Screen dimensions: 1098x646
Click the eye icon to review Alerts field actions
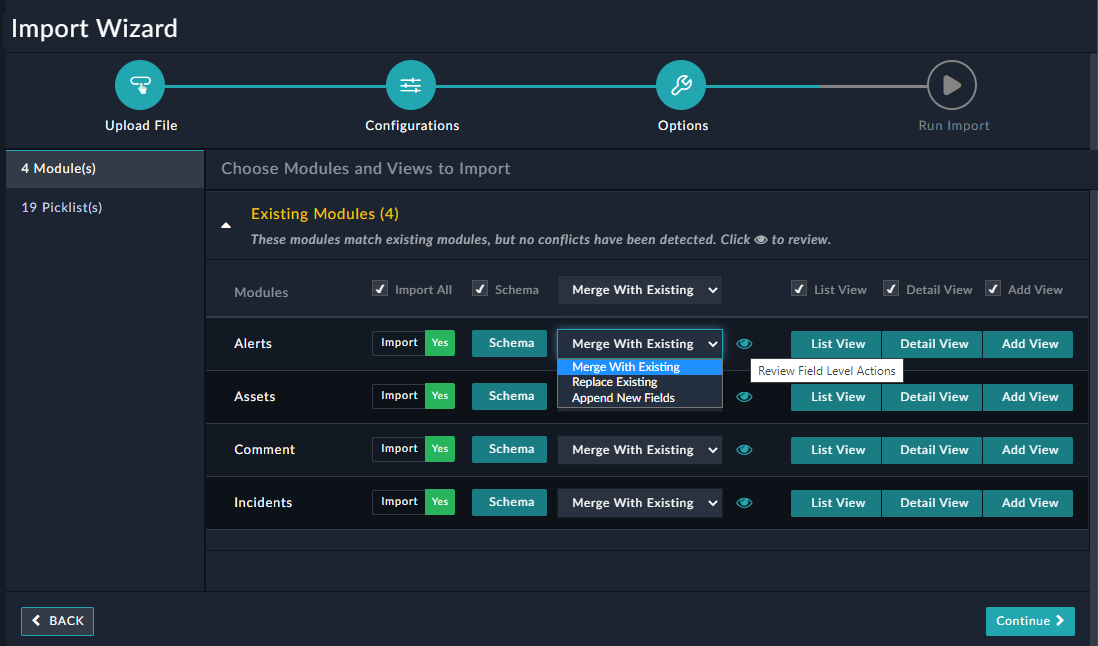coord(744,343)
